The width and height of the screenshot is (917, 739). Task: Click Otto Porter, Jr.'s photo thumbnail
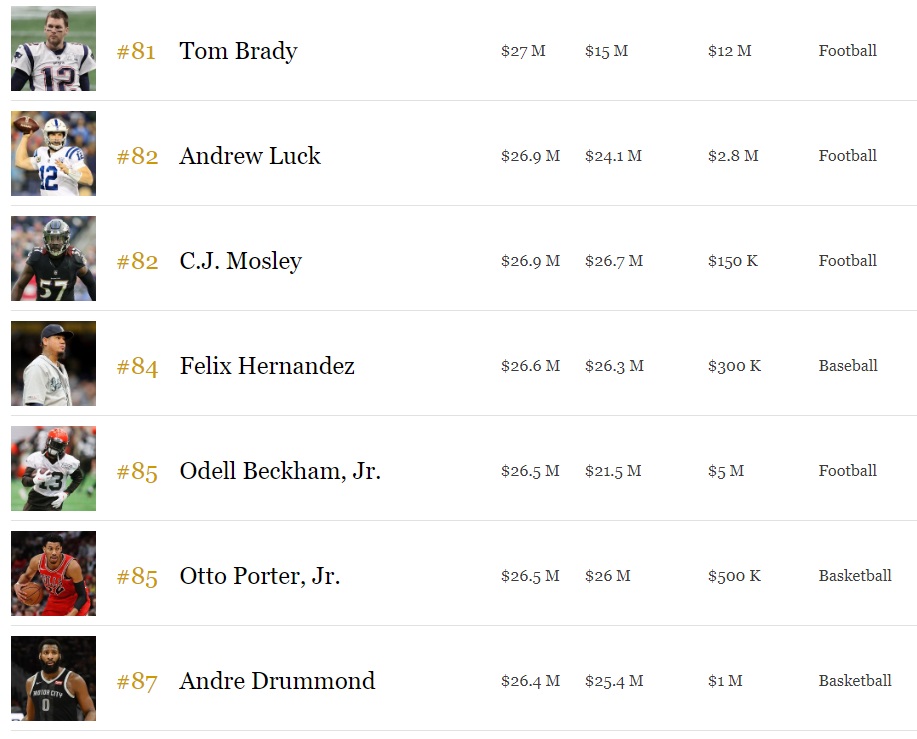[x=53, y=574]
